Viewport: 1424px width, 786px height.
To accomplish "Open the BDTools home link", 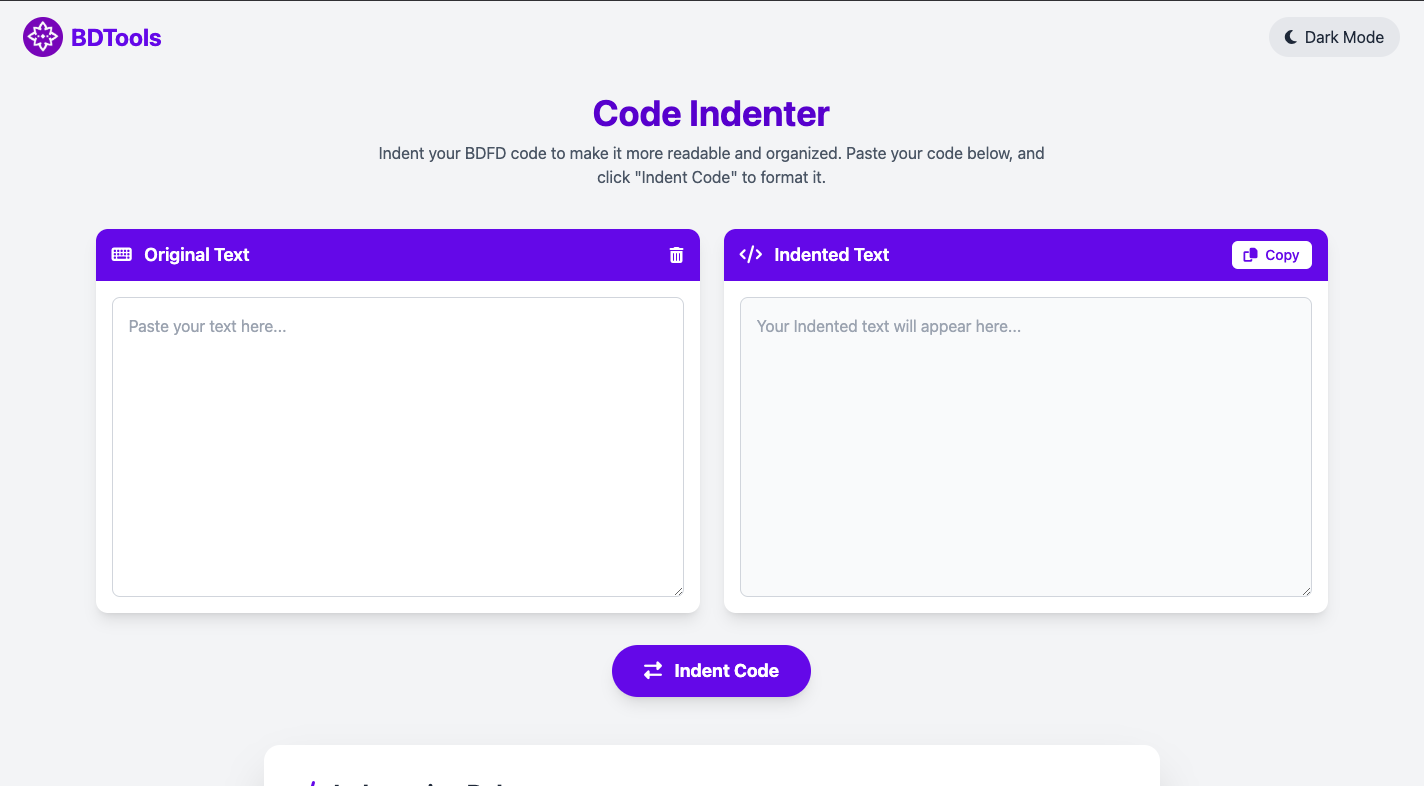I will (91, 36).
